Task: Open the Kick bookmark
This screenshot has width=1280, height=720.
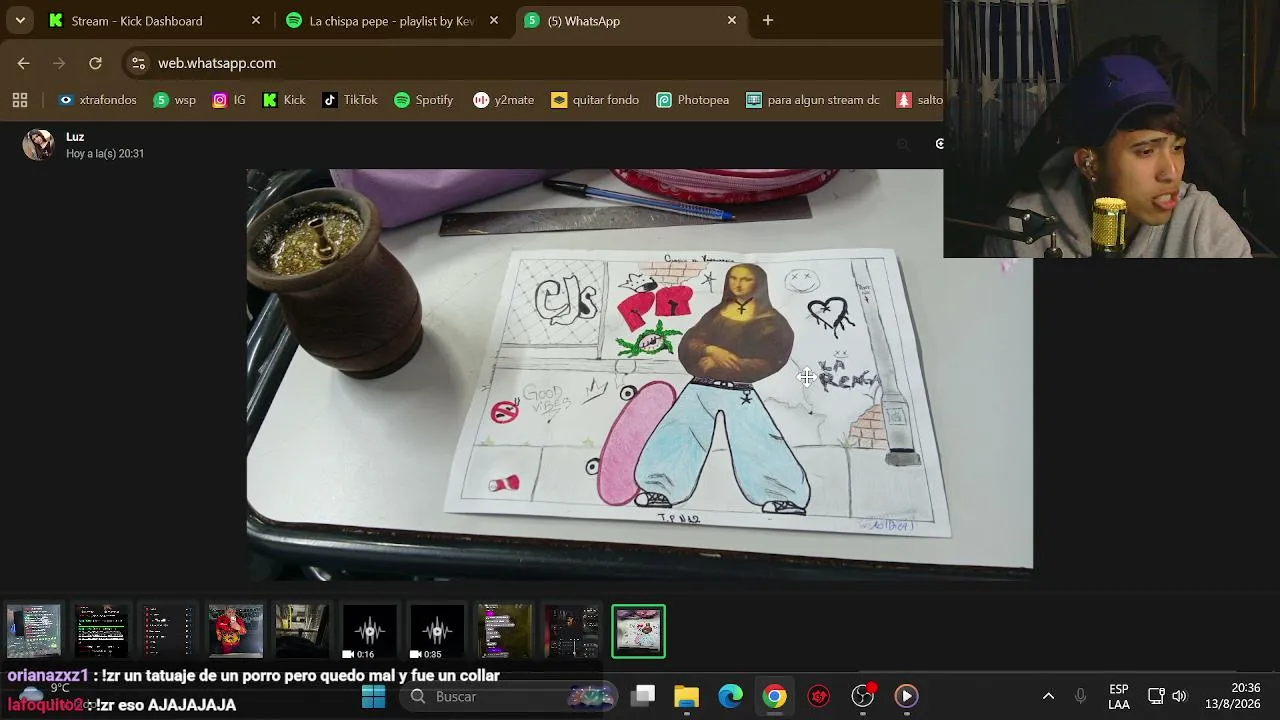Action: click(284, 100)
